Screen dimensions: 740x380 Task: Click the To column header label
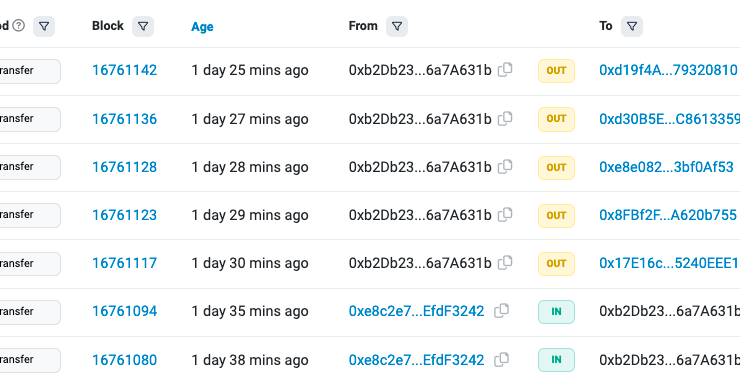tap(605, 26)
